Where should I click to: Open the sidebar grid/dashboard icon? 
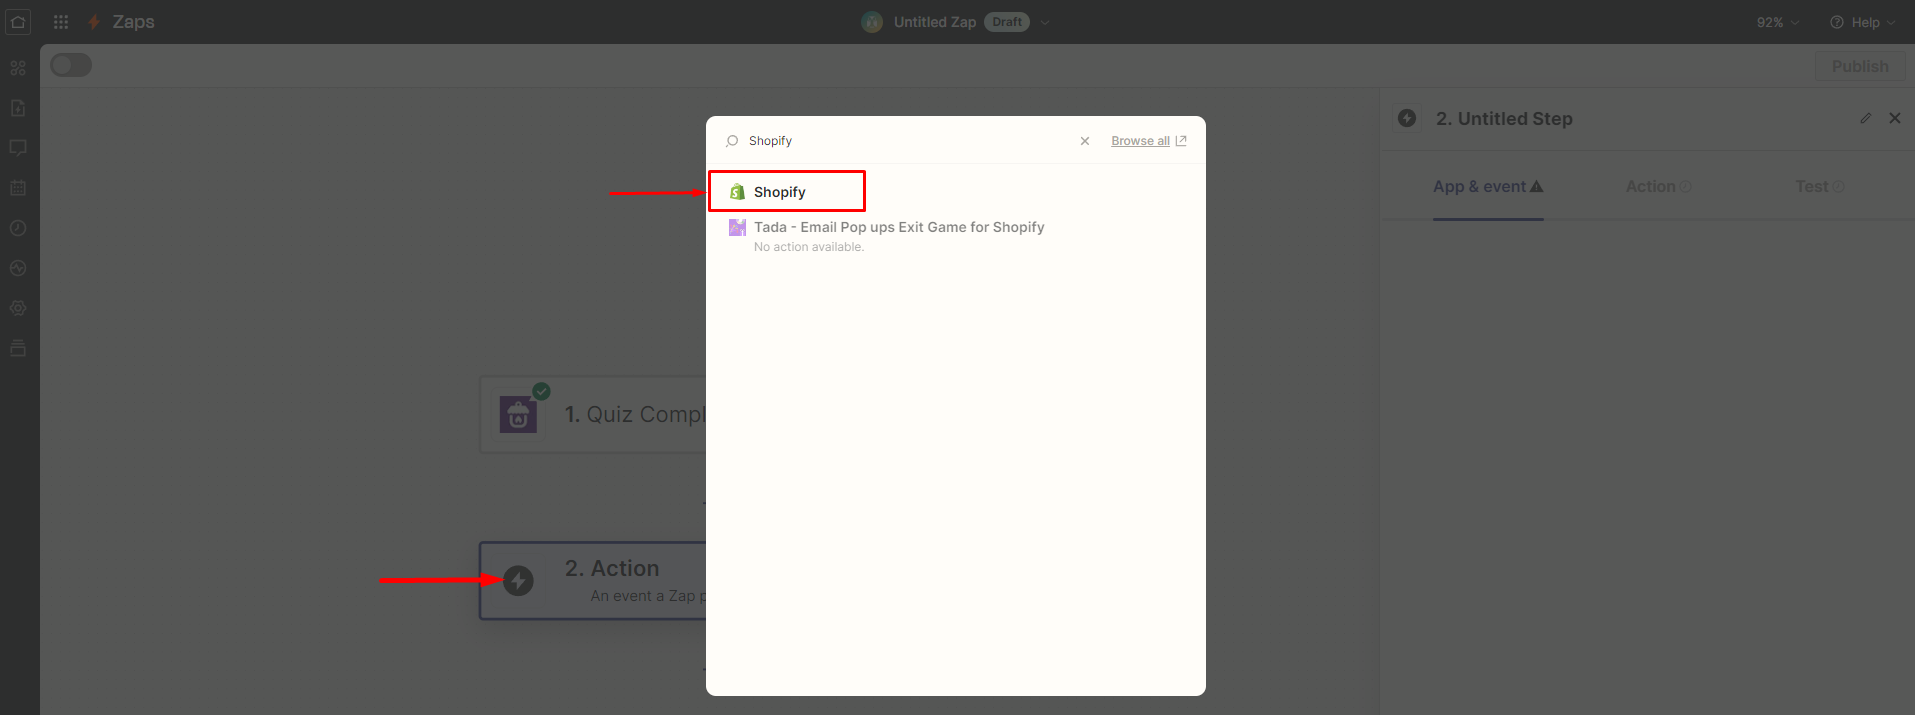pyautogui.click(x=18, y=68)
